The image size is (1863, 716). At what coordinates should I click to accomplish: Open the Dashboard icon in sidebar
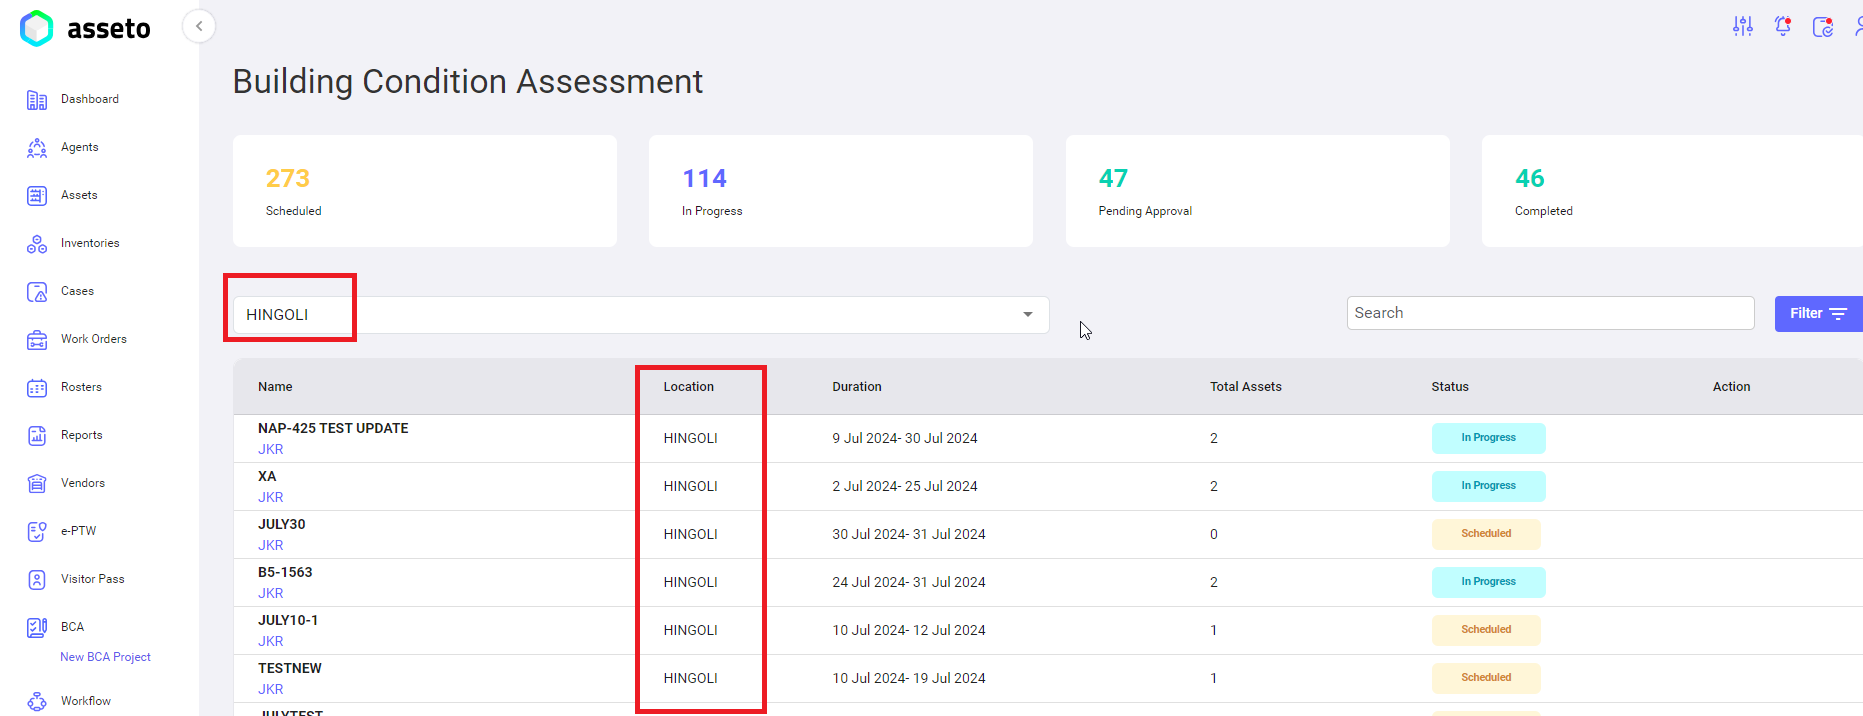[37, 100]
